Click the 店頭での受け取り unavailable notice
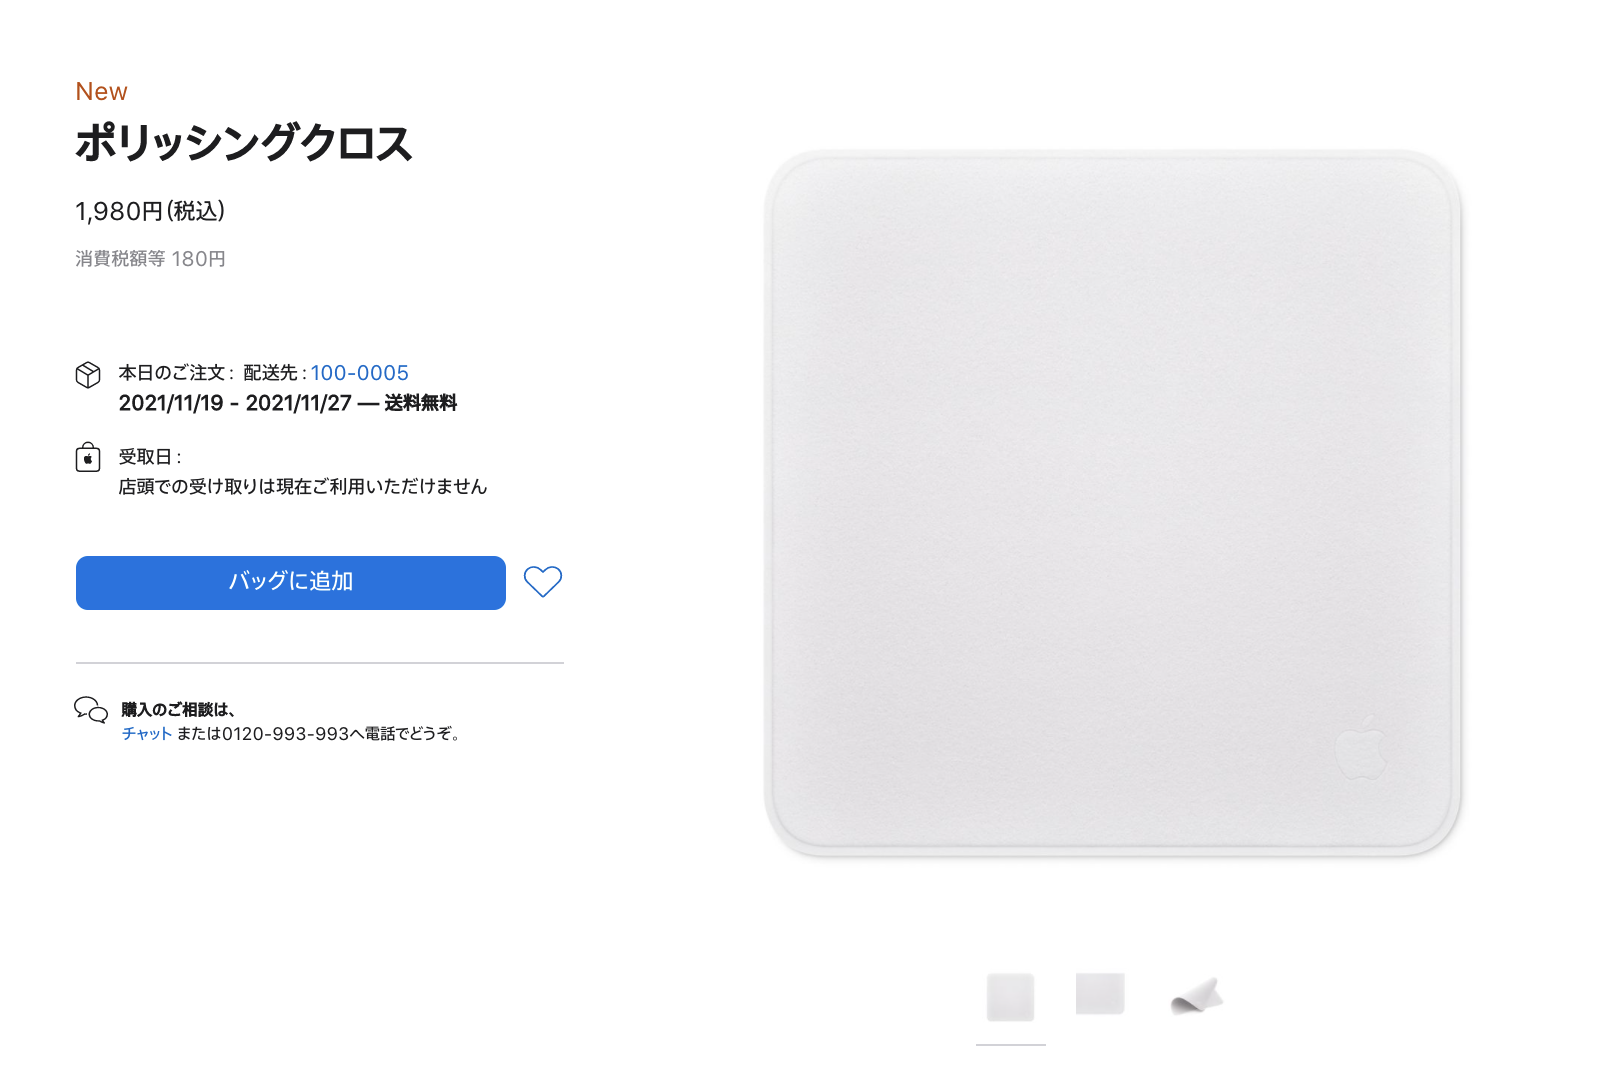The image size is (1602, 1072). (303, 487)
